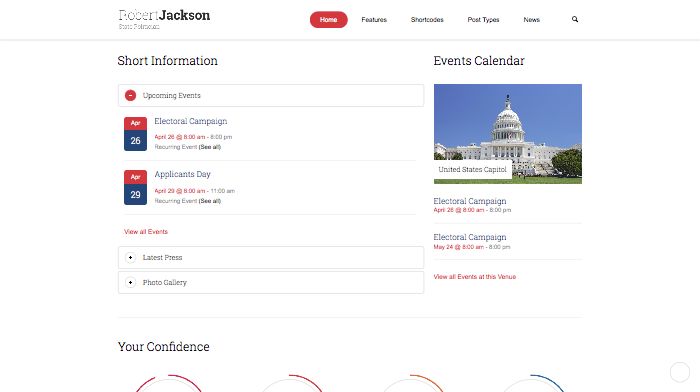Toggle the Upcoming Events accordion header
The image size is (700, 392).
pos(271,95)
